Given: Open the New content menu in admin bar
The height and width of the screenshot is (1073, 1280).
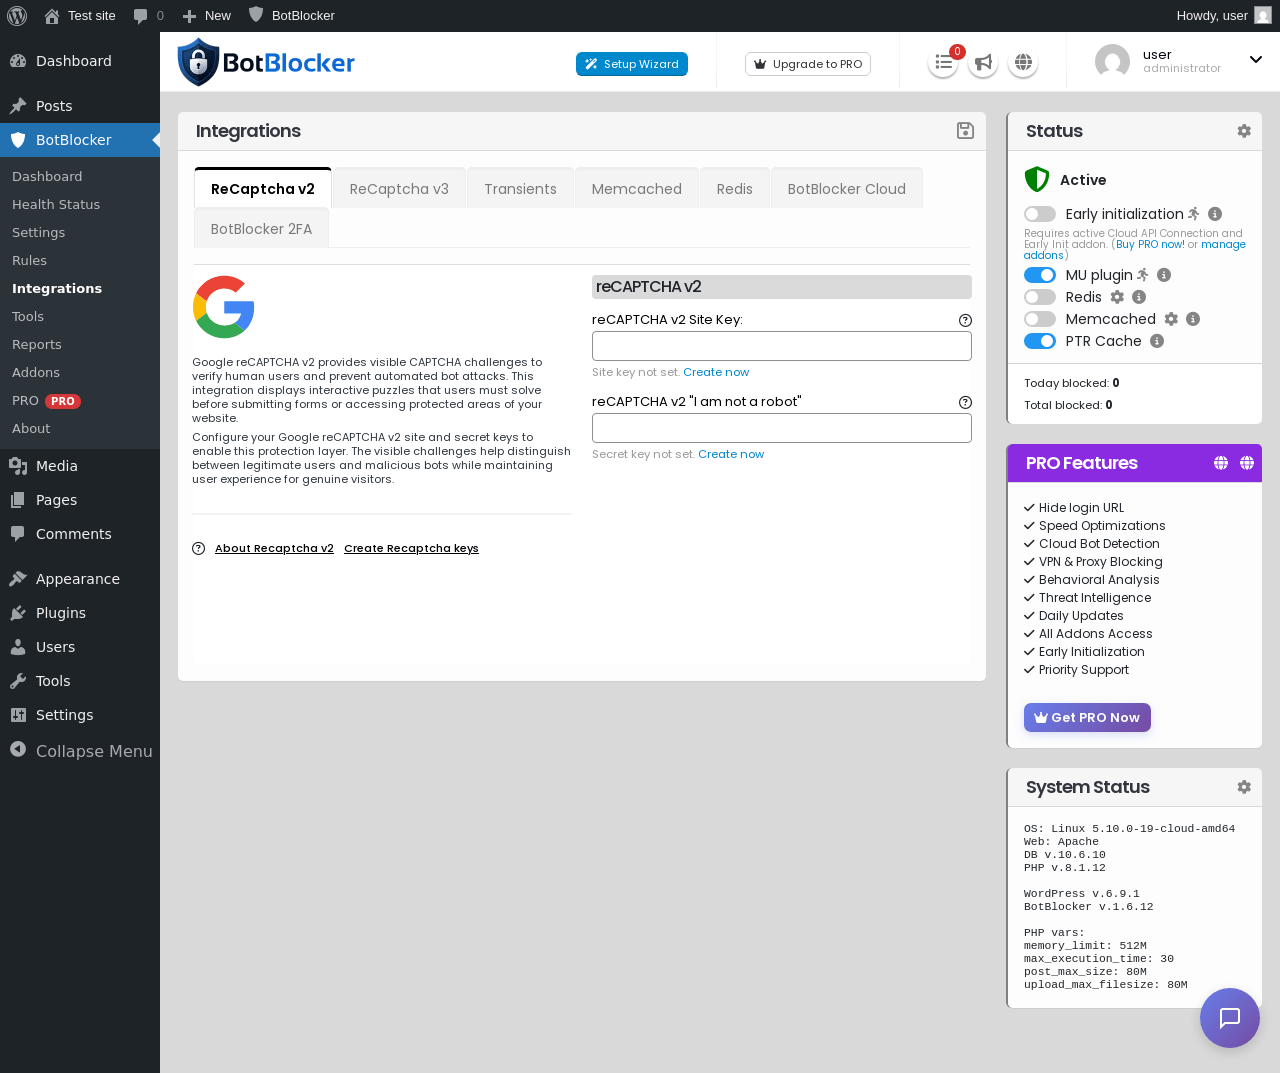Looking at the screenshot, I should point(207,15).
